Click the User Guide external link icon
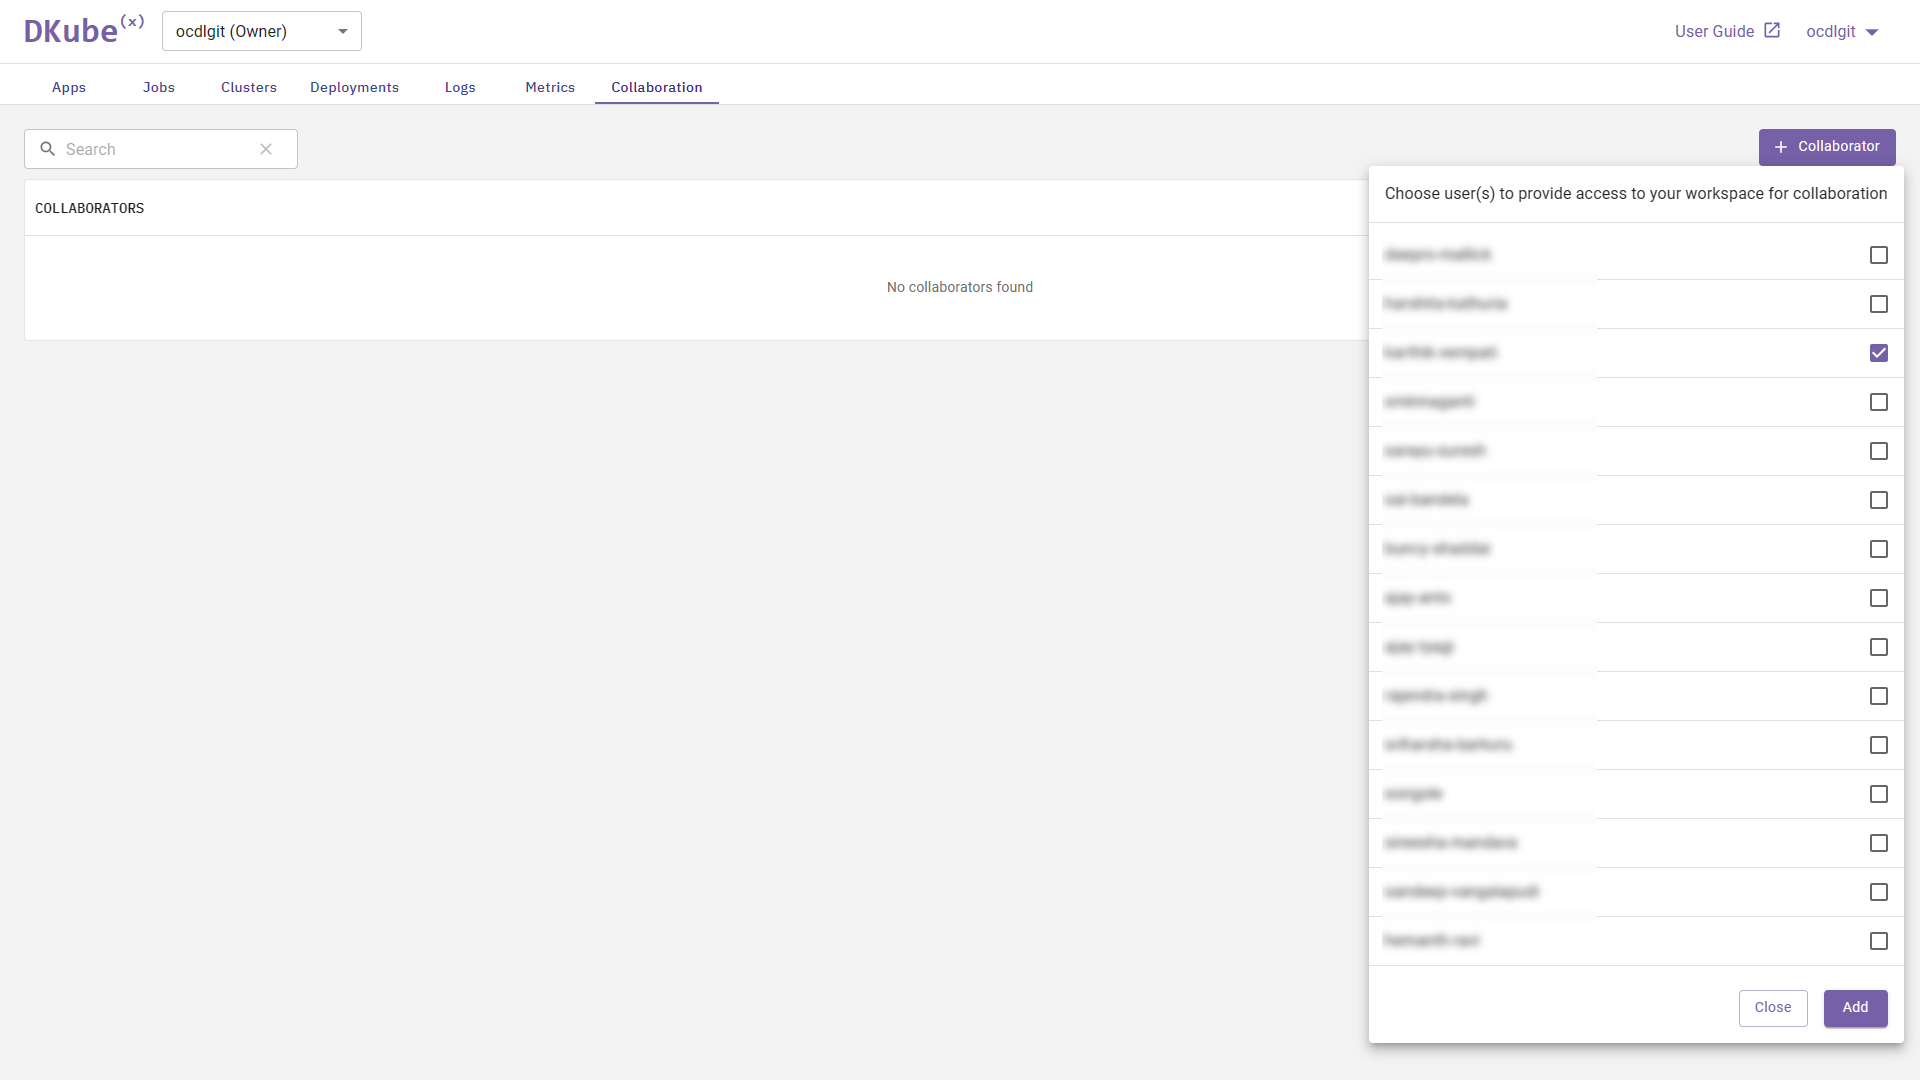Viewport: 1920px width, 1080px height. 1772,30
